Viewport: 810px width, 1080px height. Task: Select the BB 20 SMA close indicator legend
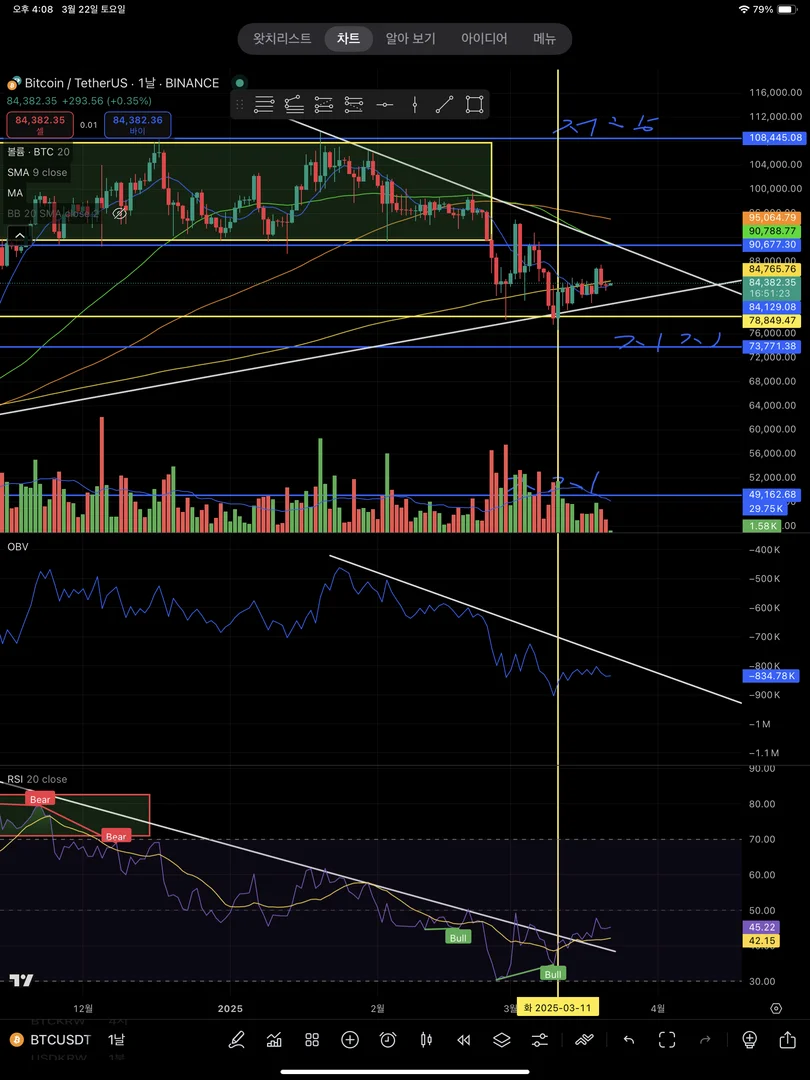[x=54, y=214]
